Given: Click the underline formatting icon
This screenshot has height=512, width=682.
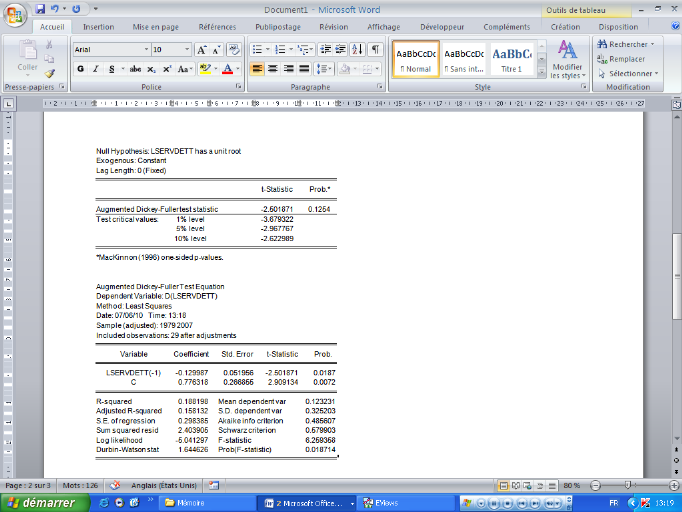Looking at the screenshot, I should [108, 69].
